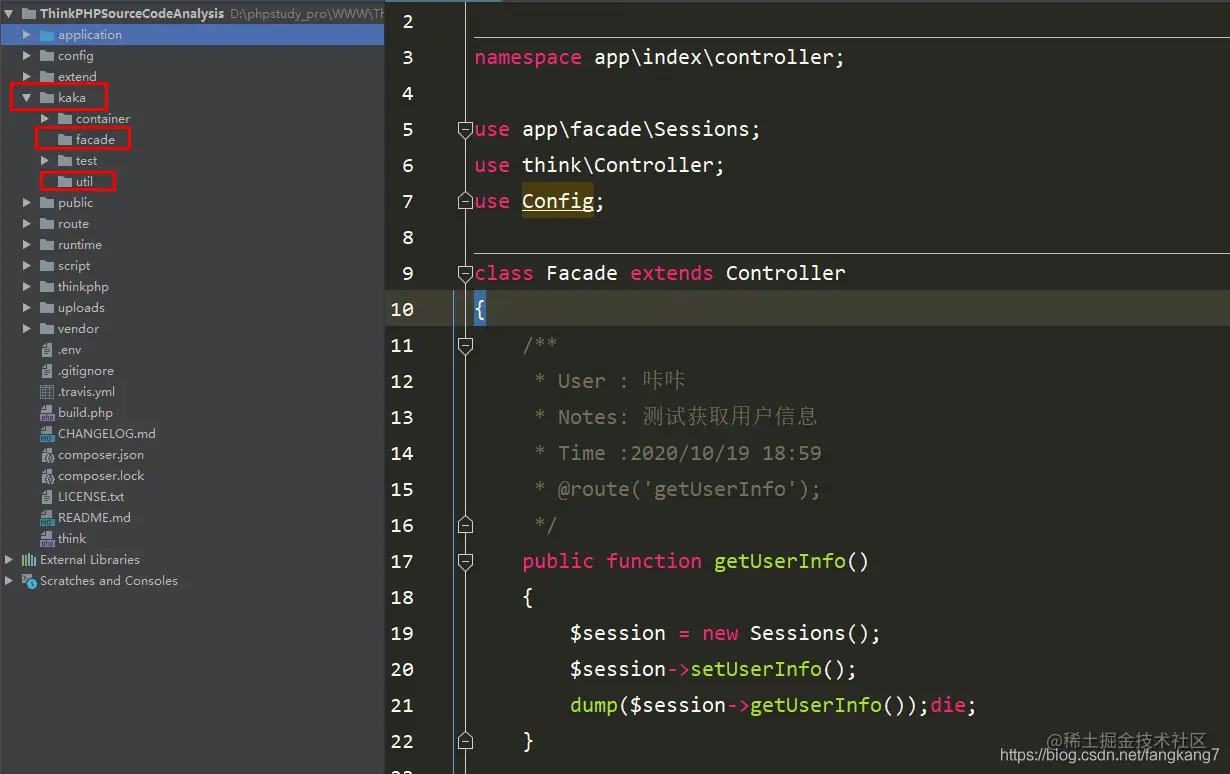Viewport: 1230px width, 774px height.
Task: Expand the extend folder arrow
Action: pyautogui.click(x=28, y=77)
